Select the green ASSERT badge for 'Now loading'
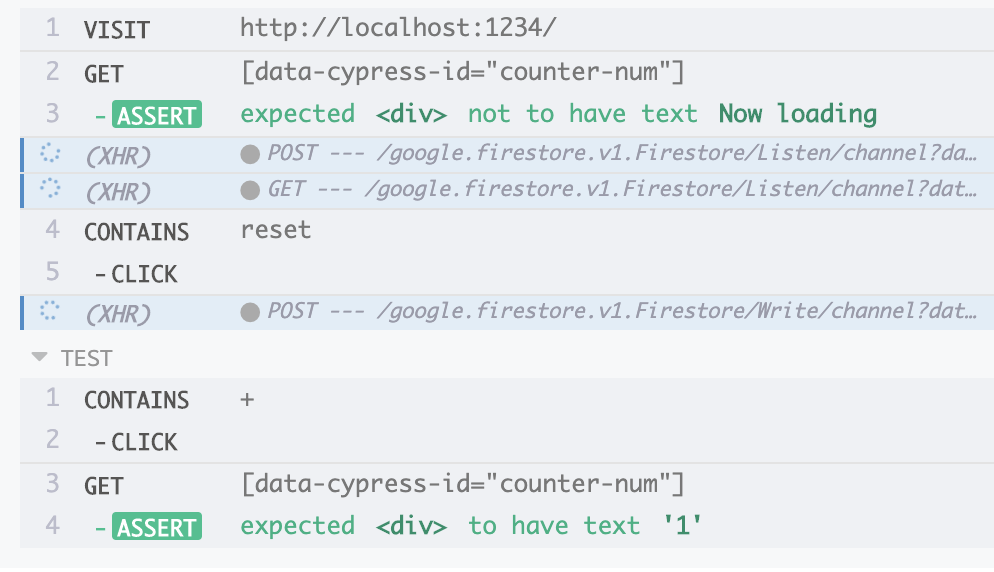This screenshot has height=572, width=994. [157, 115]
